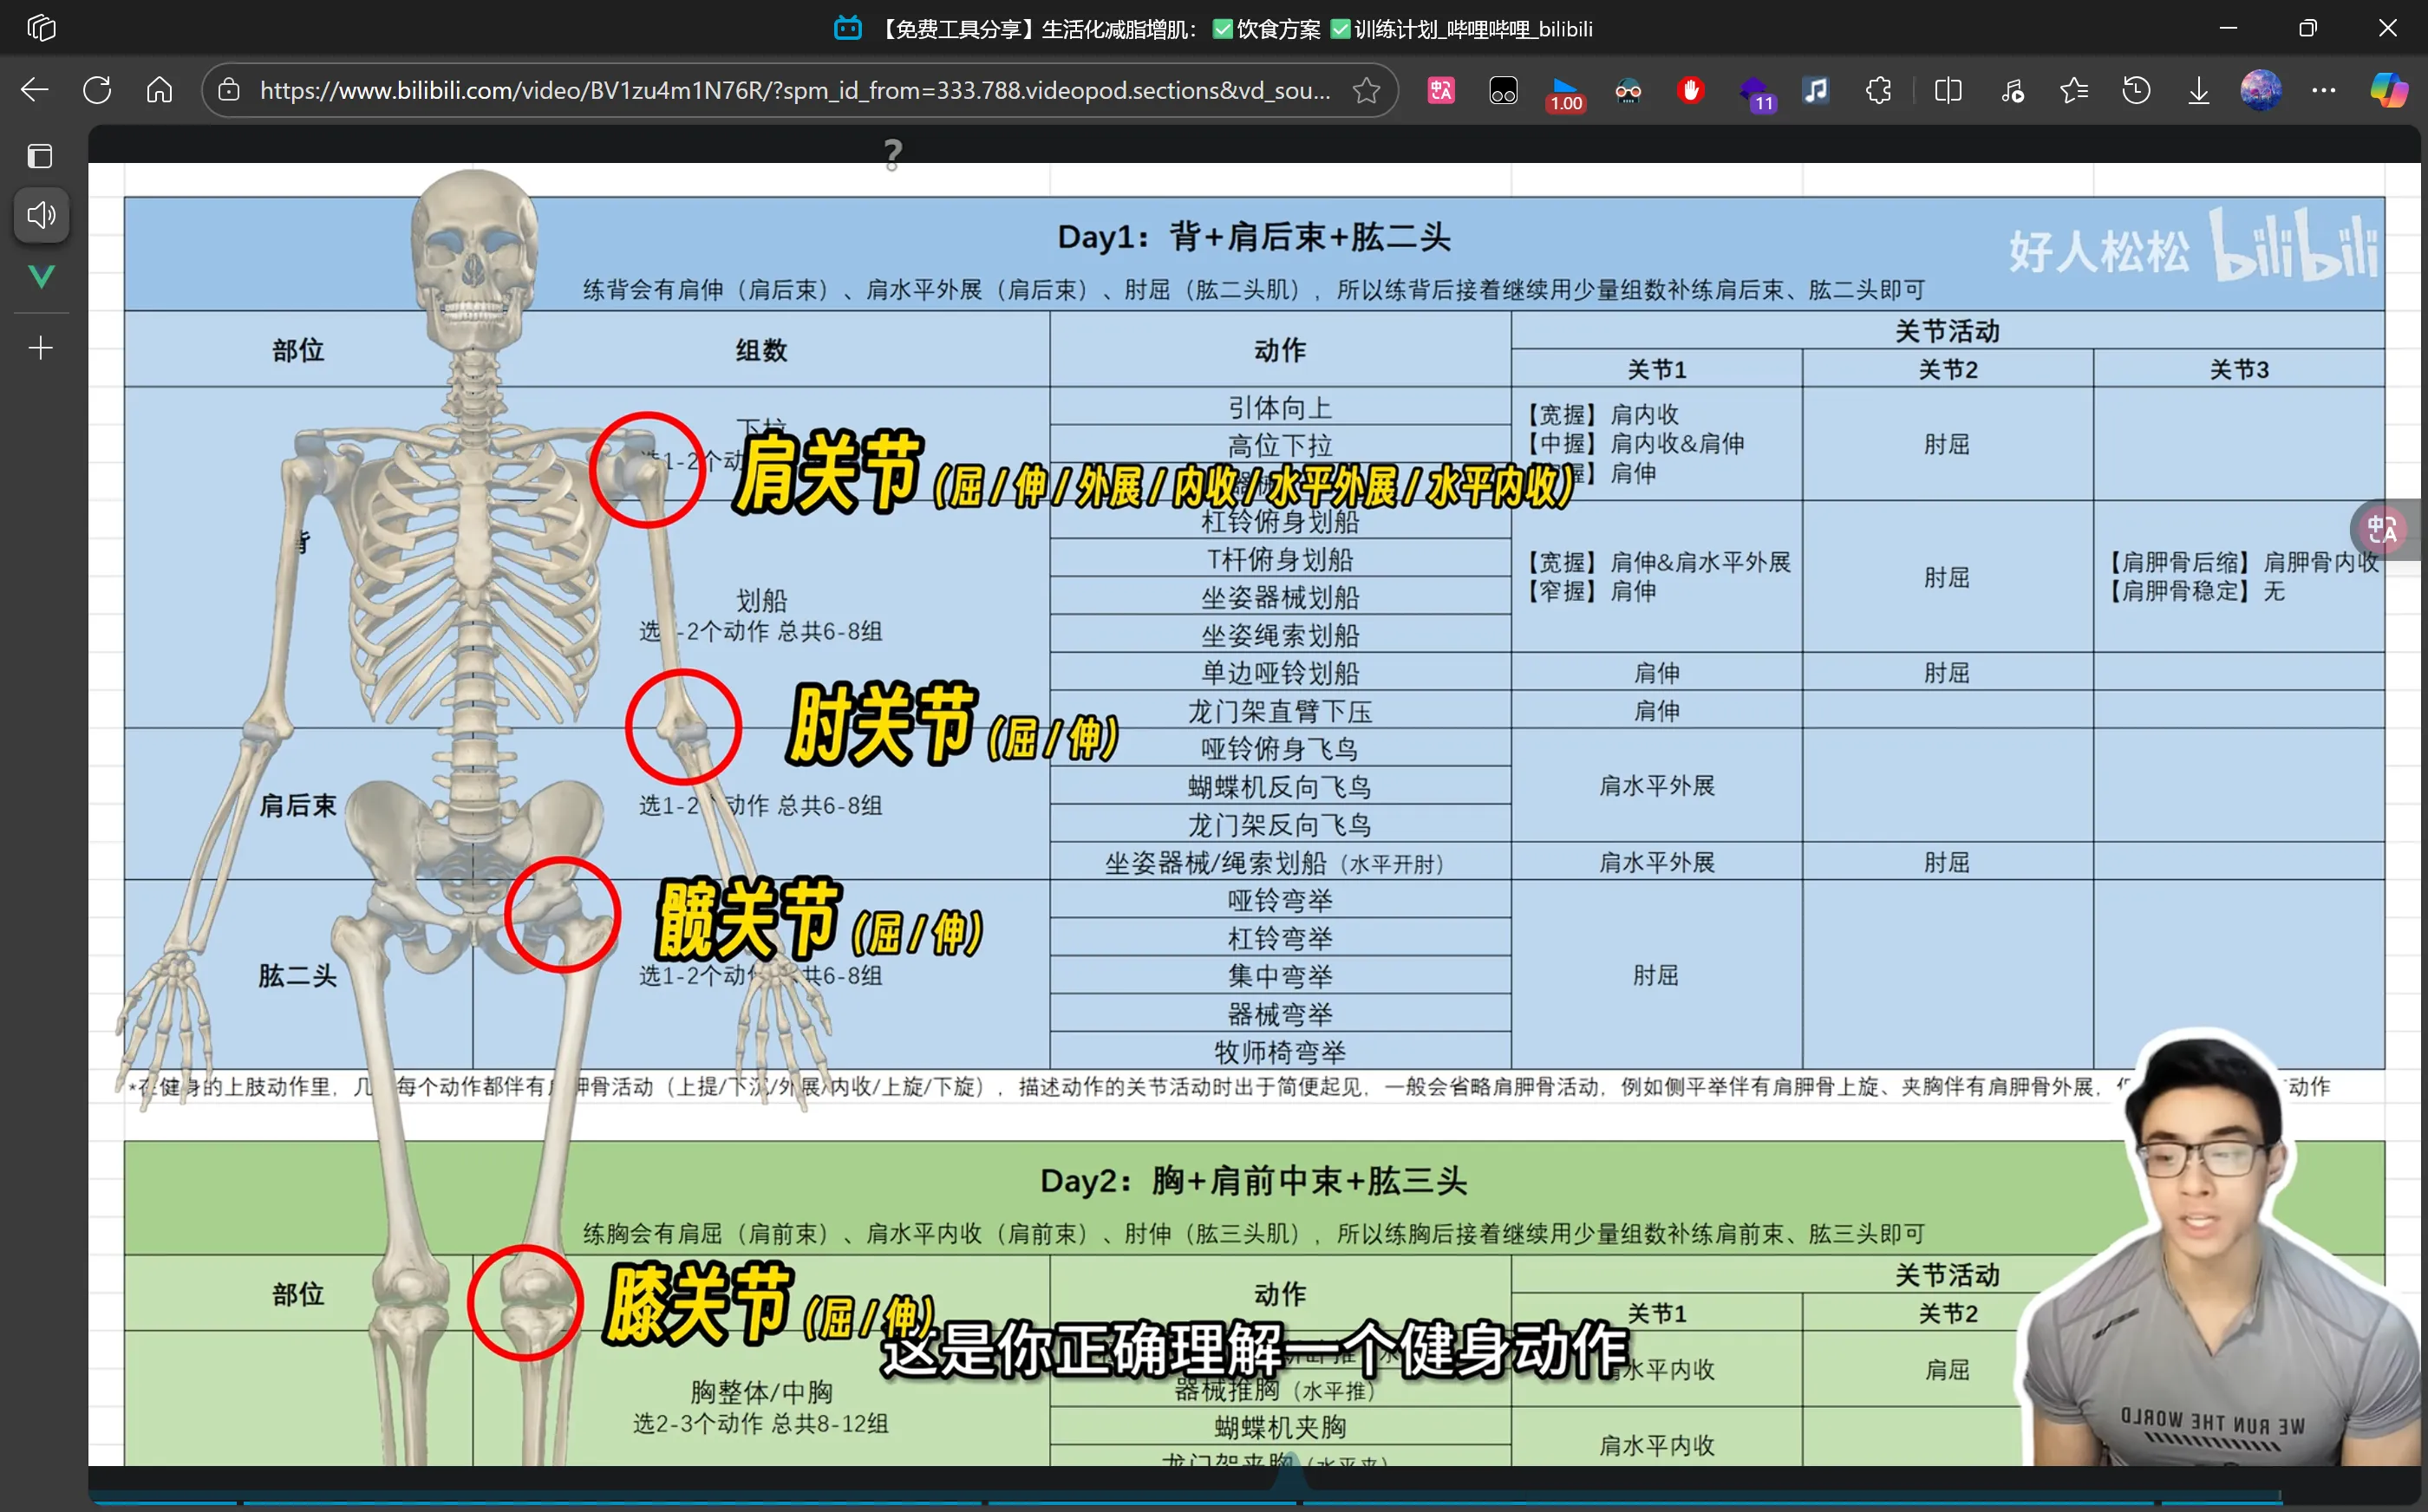Show the downloads panel
The height and width of the screenshot is (1512, 2428).
coord(2198,91)
